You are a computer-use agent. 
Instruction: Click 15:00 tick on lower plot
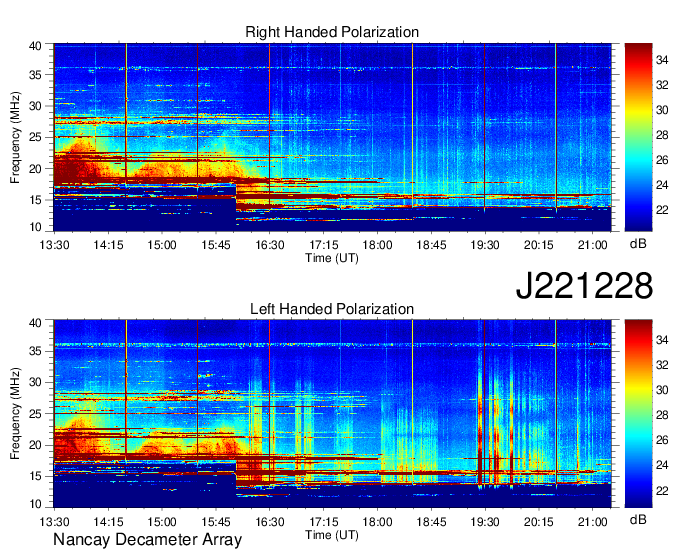pos(162,522)
